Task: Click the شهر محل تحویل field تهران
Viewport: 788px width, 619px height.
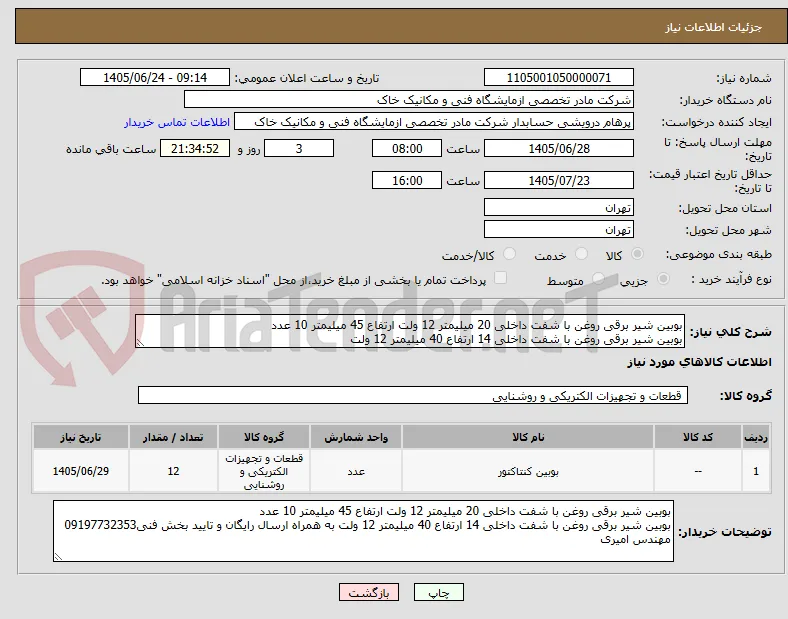Action: point(558,230)
